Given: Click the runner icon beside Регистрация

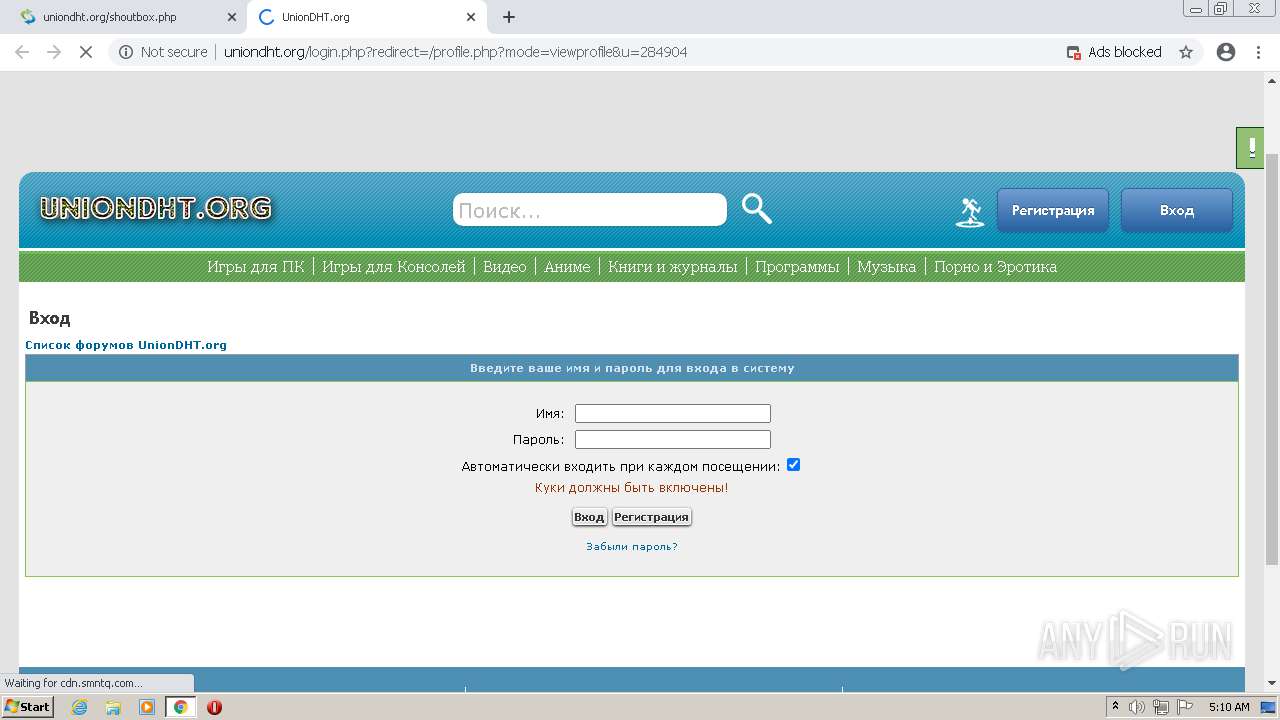Looking at the screenshot, I should tap(969, 212).
